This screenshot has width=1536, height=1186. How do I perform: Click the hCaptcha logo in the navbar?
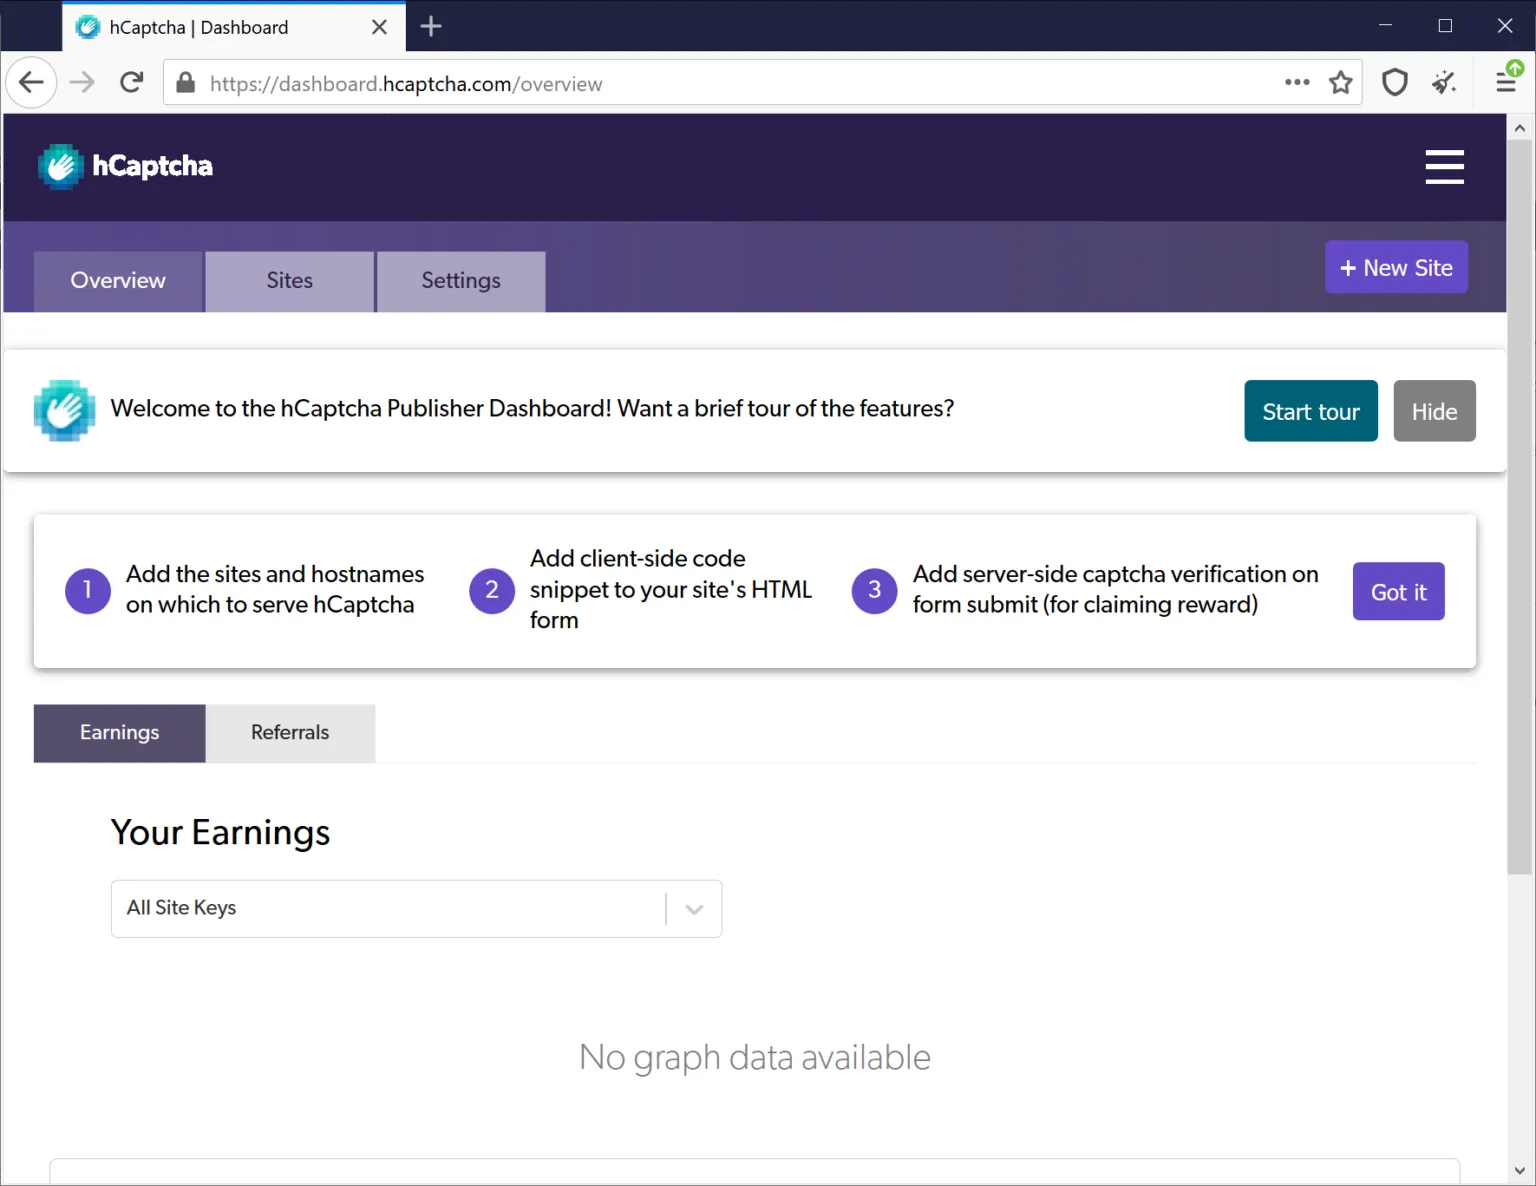(x=124, y=166)
